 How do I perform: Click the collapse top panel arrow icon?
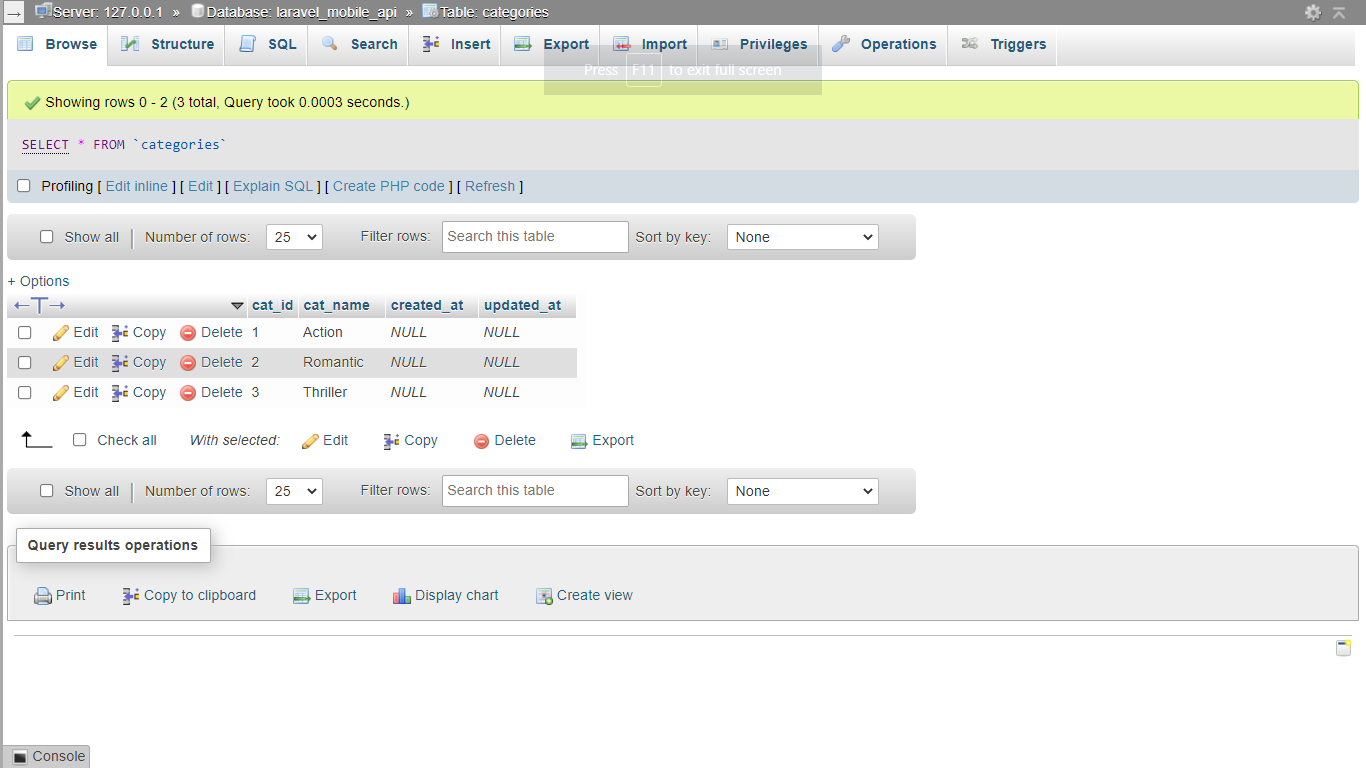[1339, 12]
